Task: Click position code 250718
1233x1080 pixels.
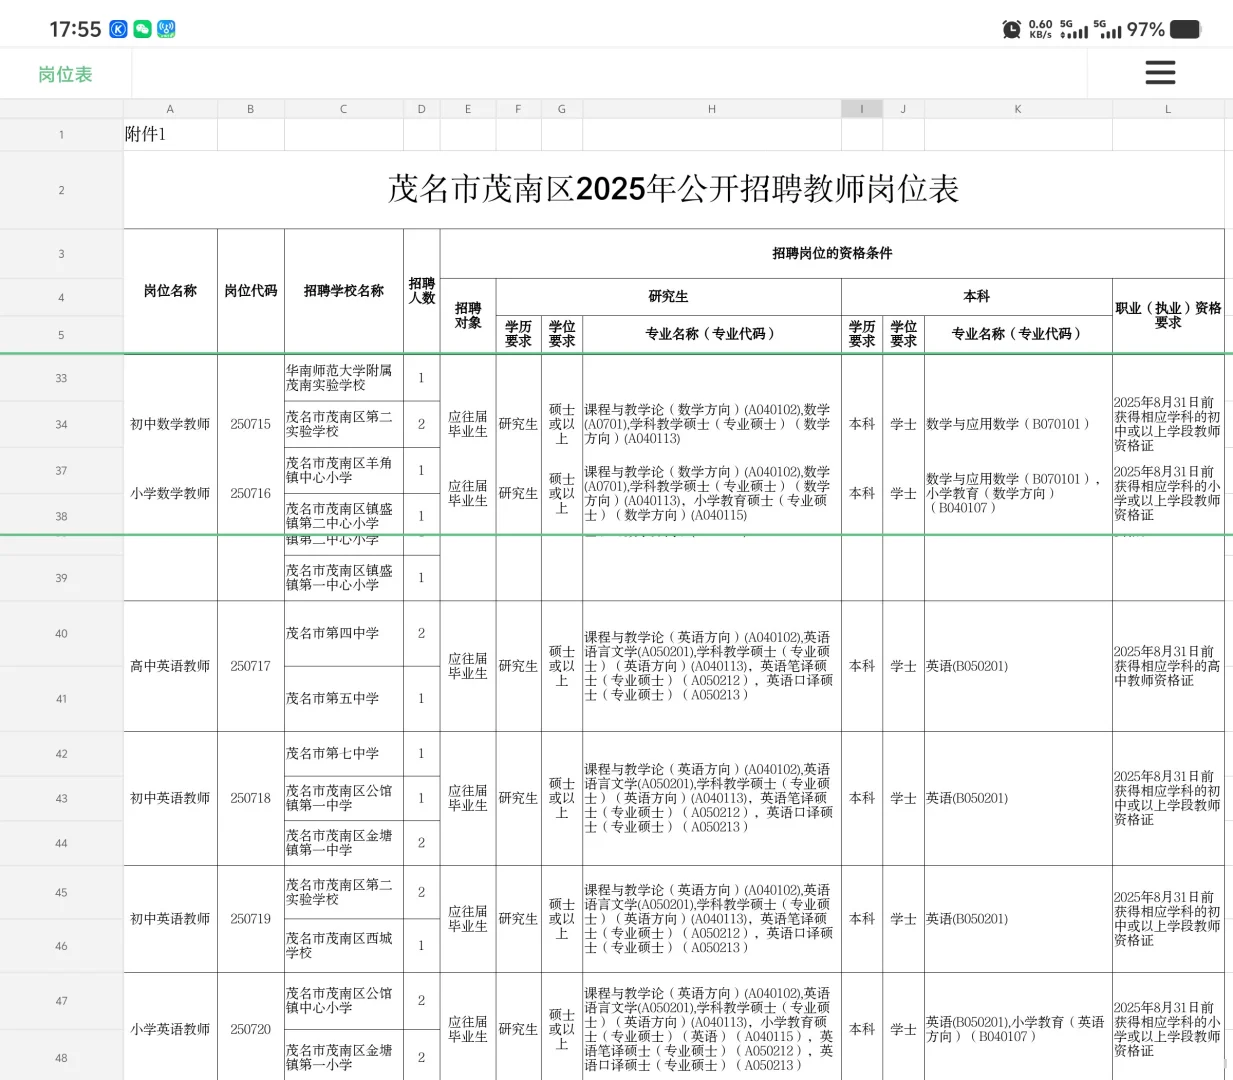Action: point(250,798)
